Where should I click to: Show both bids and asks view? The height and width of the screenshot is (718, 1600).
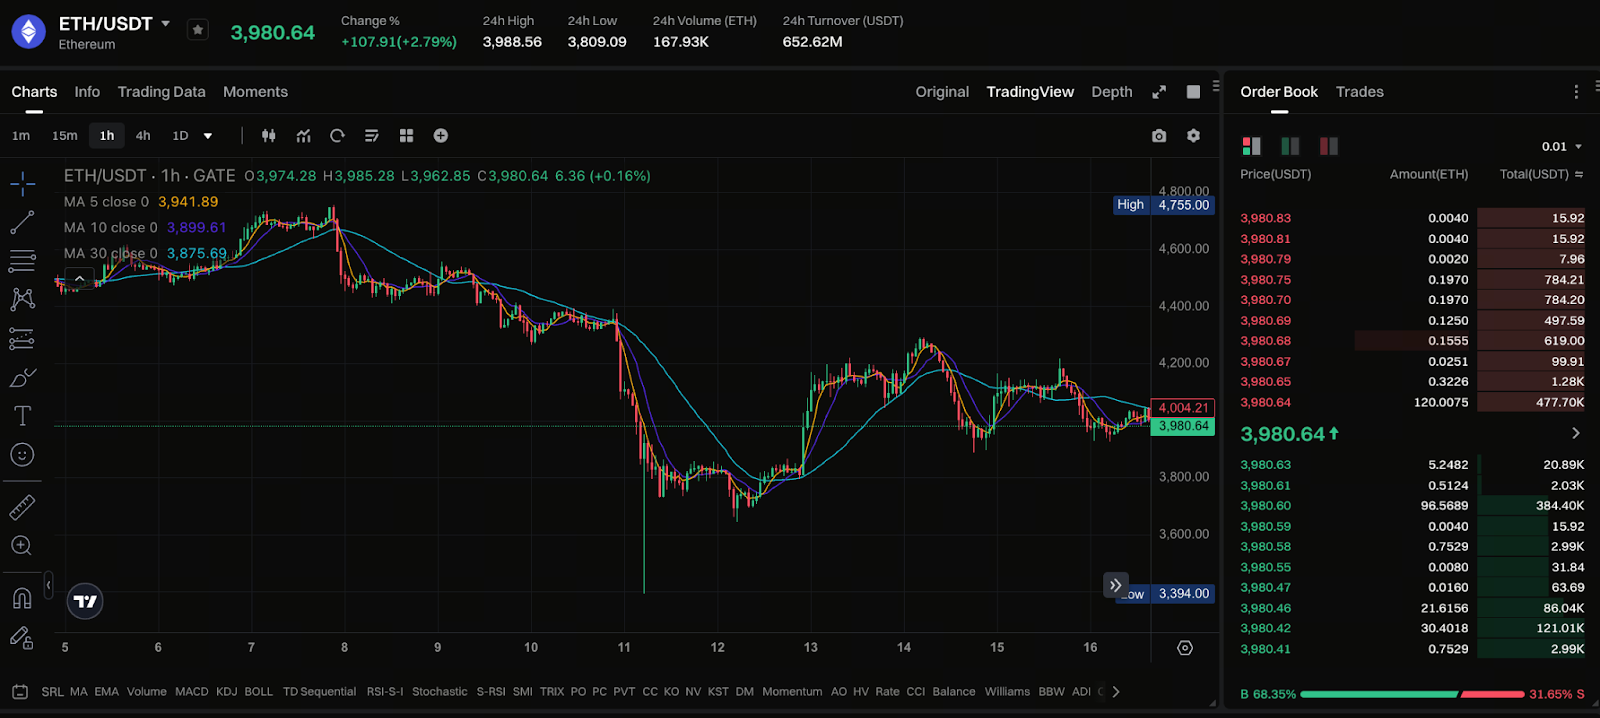coord(1251,147)
